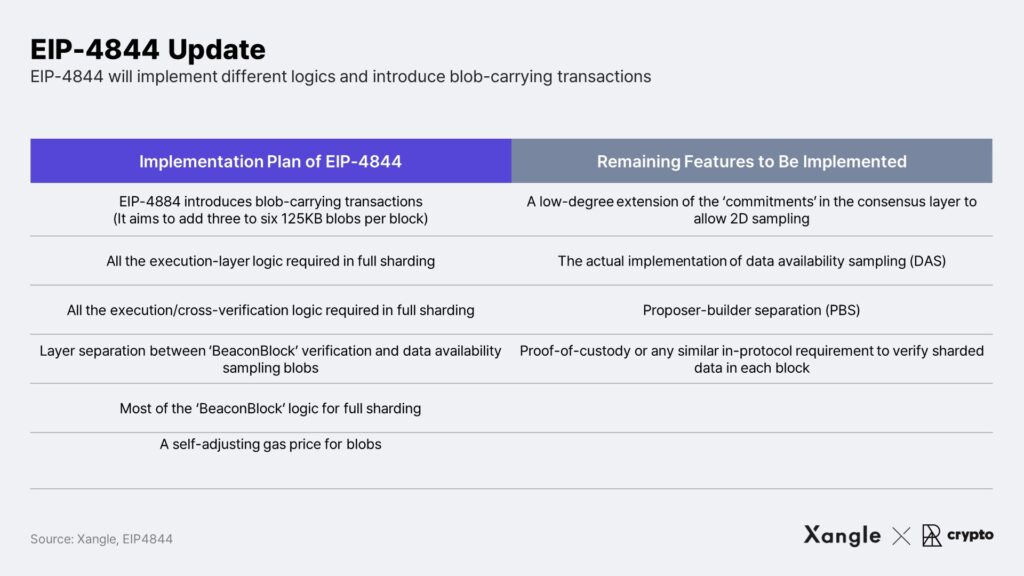Click the self-adjusting gas price row
The image size is (1024, 576).
click(x=270, y=444)
